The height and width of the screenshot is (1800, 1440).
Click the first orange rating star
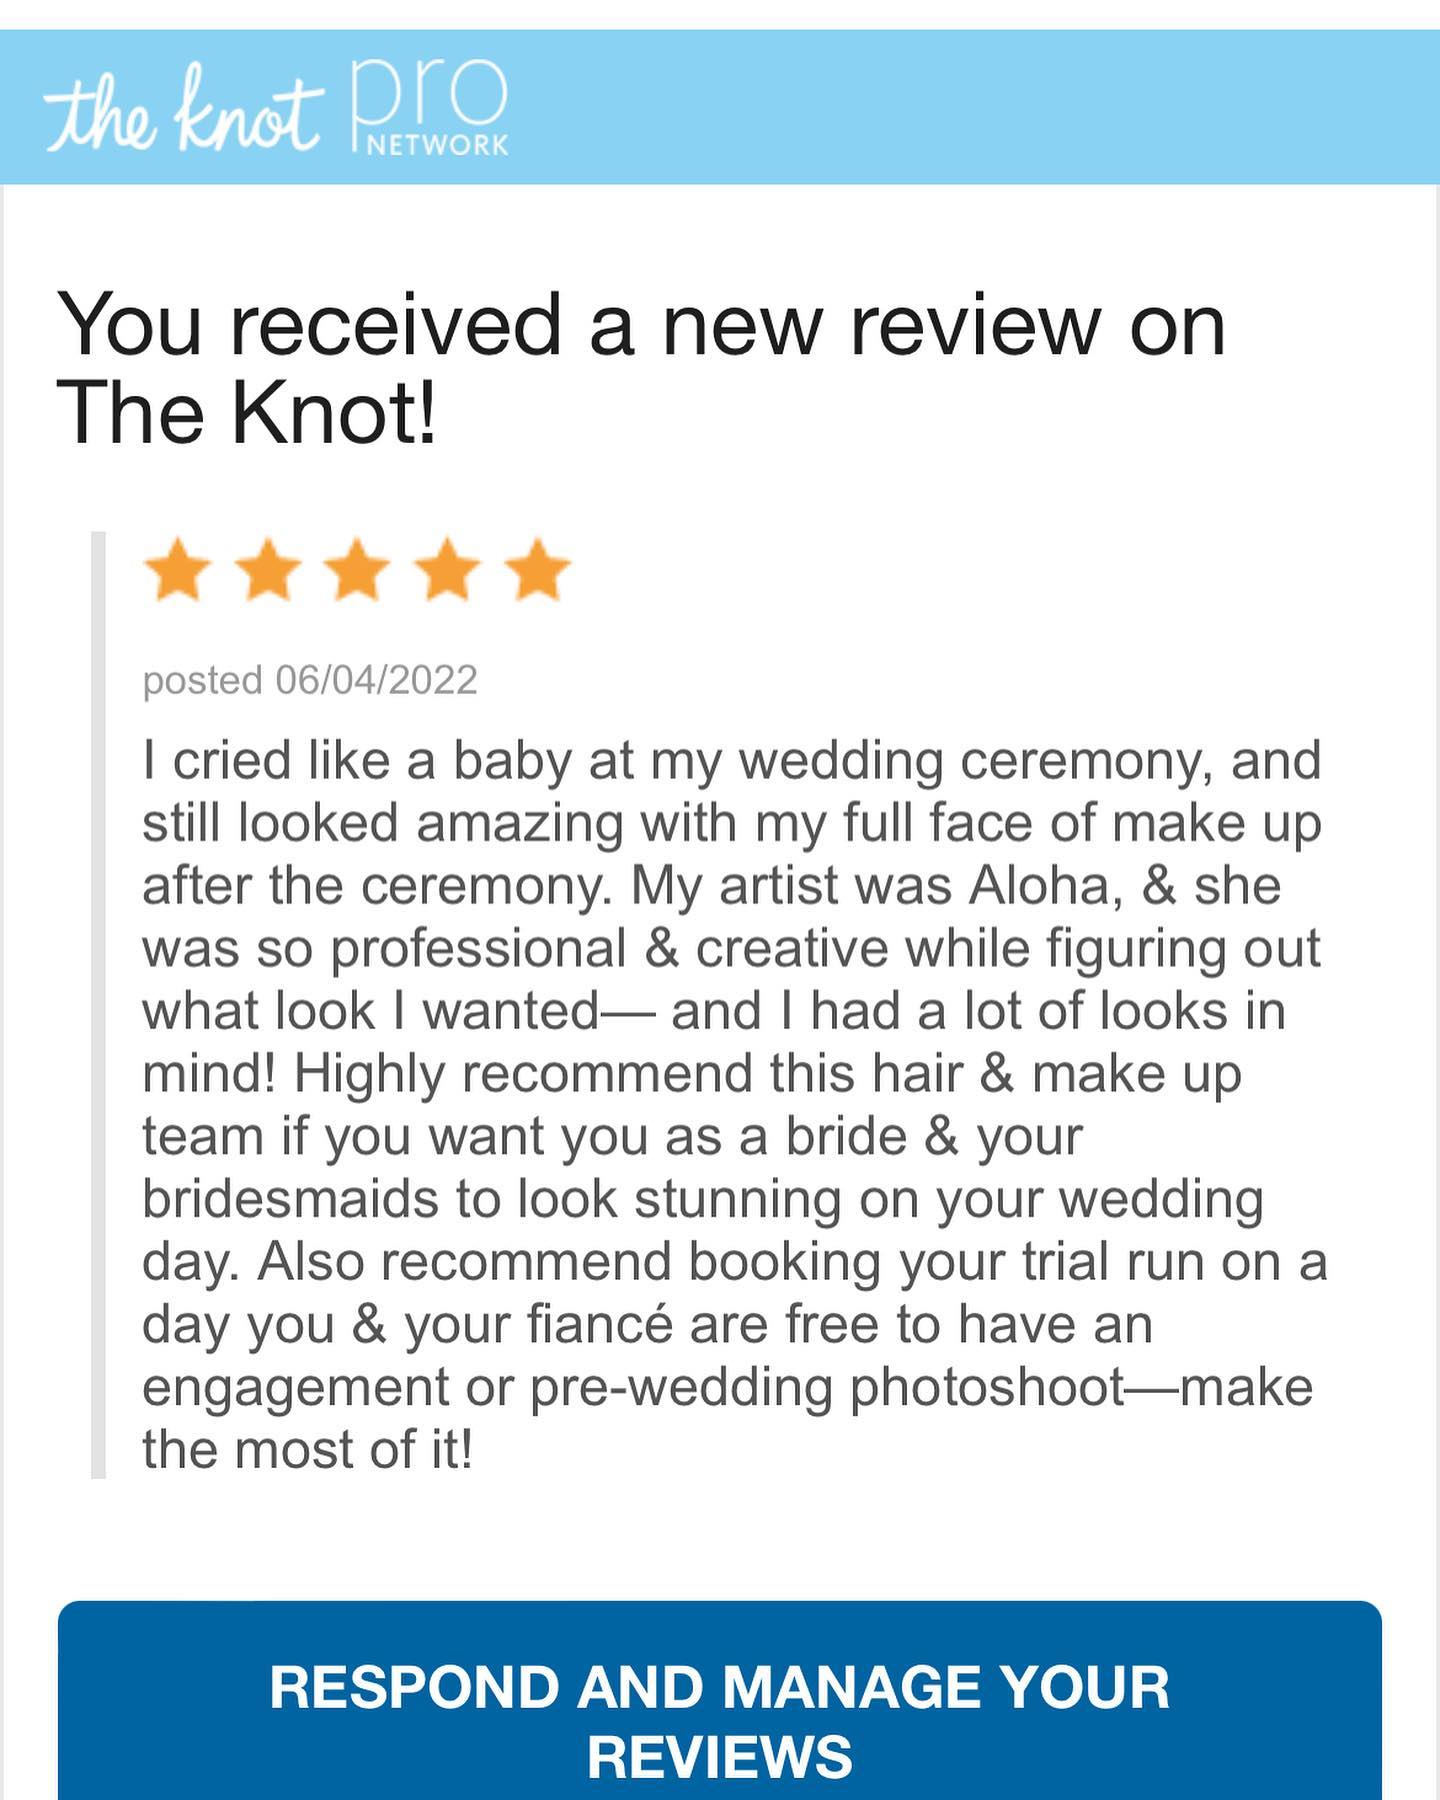pyautogui.click(x=178, y=569)
